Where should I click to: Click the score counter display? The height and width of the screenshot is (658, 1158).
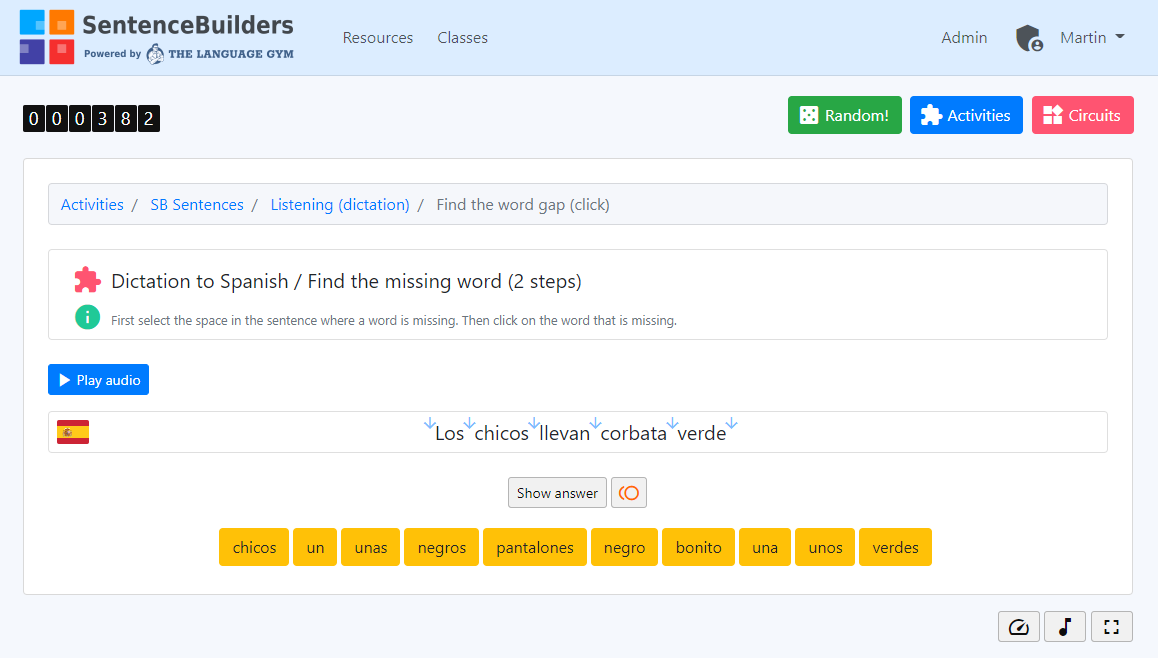pyautogui.click(x=92, y=118)
